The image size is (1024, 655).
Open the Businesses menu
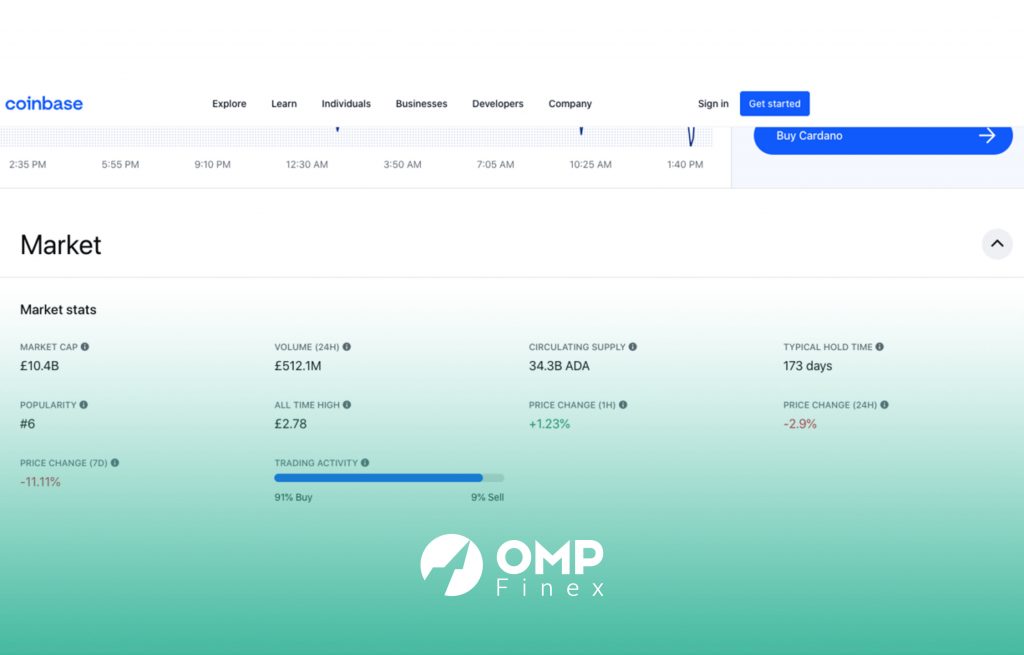point(421,104)
